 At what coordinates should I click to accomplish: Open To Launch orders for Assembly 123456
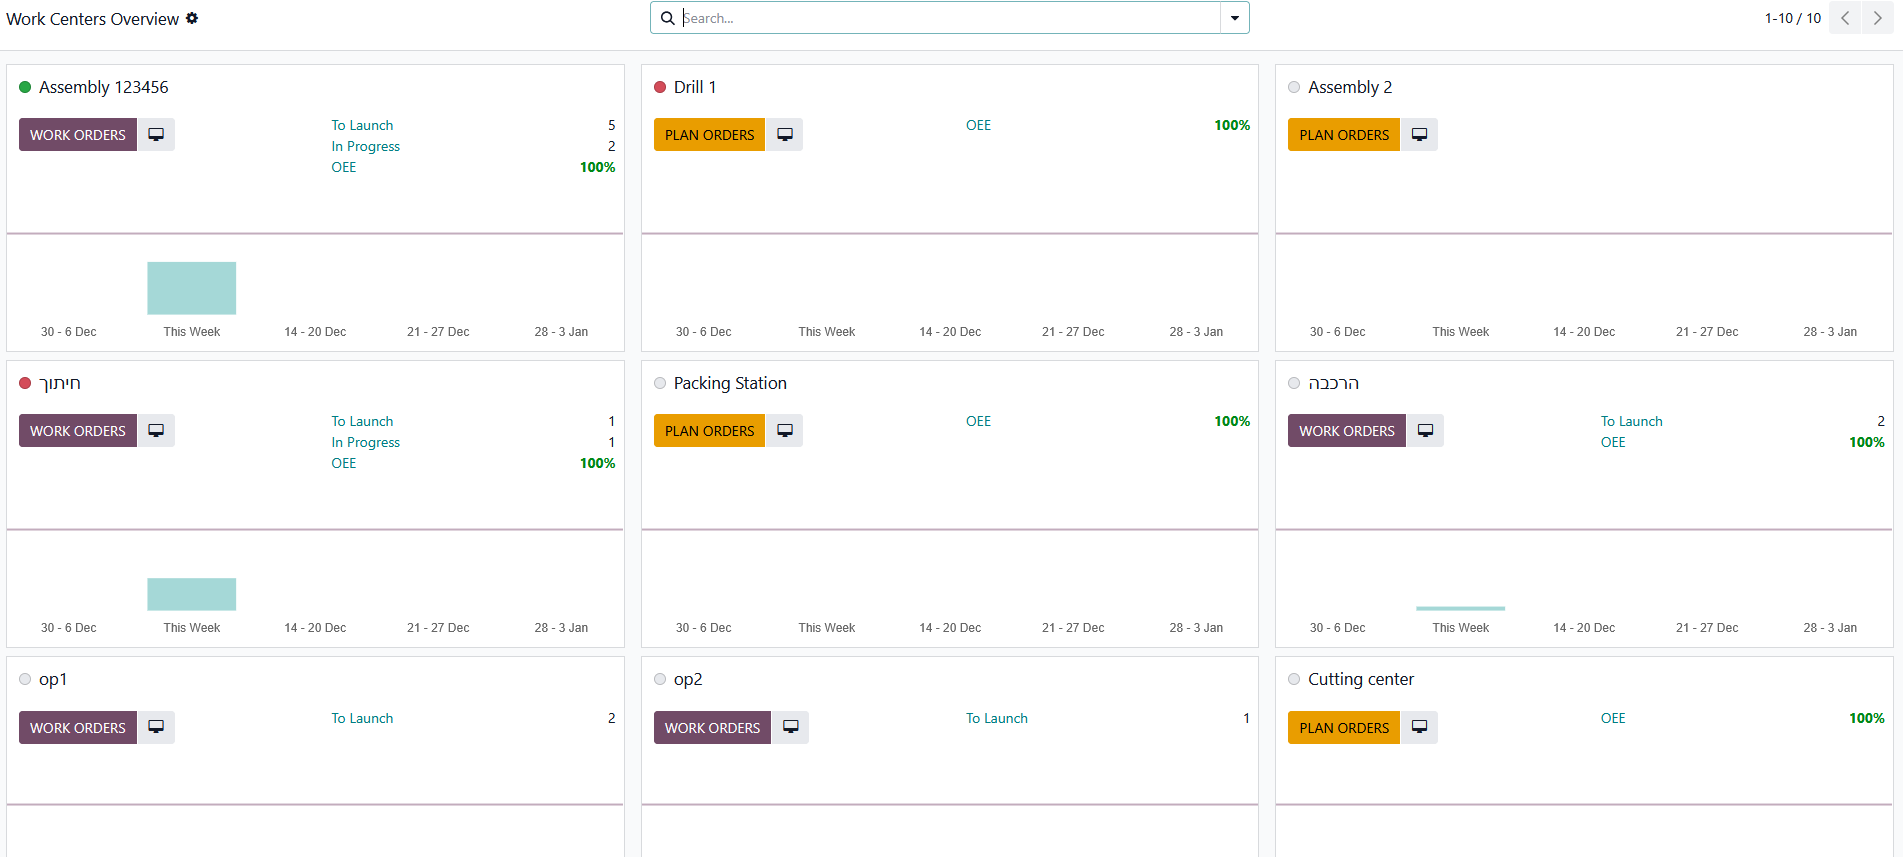[362, 125]
